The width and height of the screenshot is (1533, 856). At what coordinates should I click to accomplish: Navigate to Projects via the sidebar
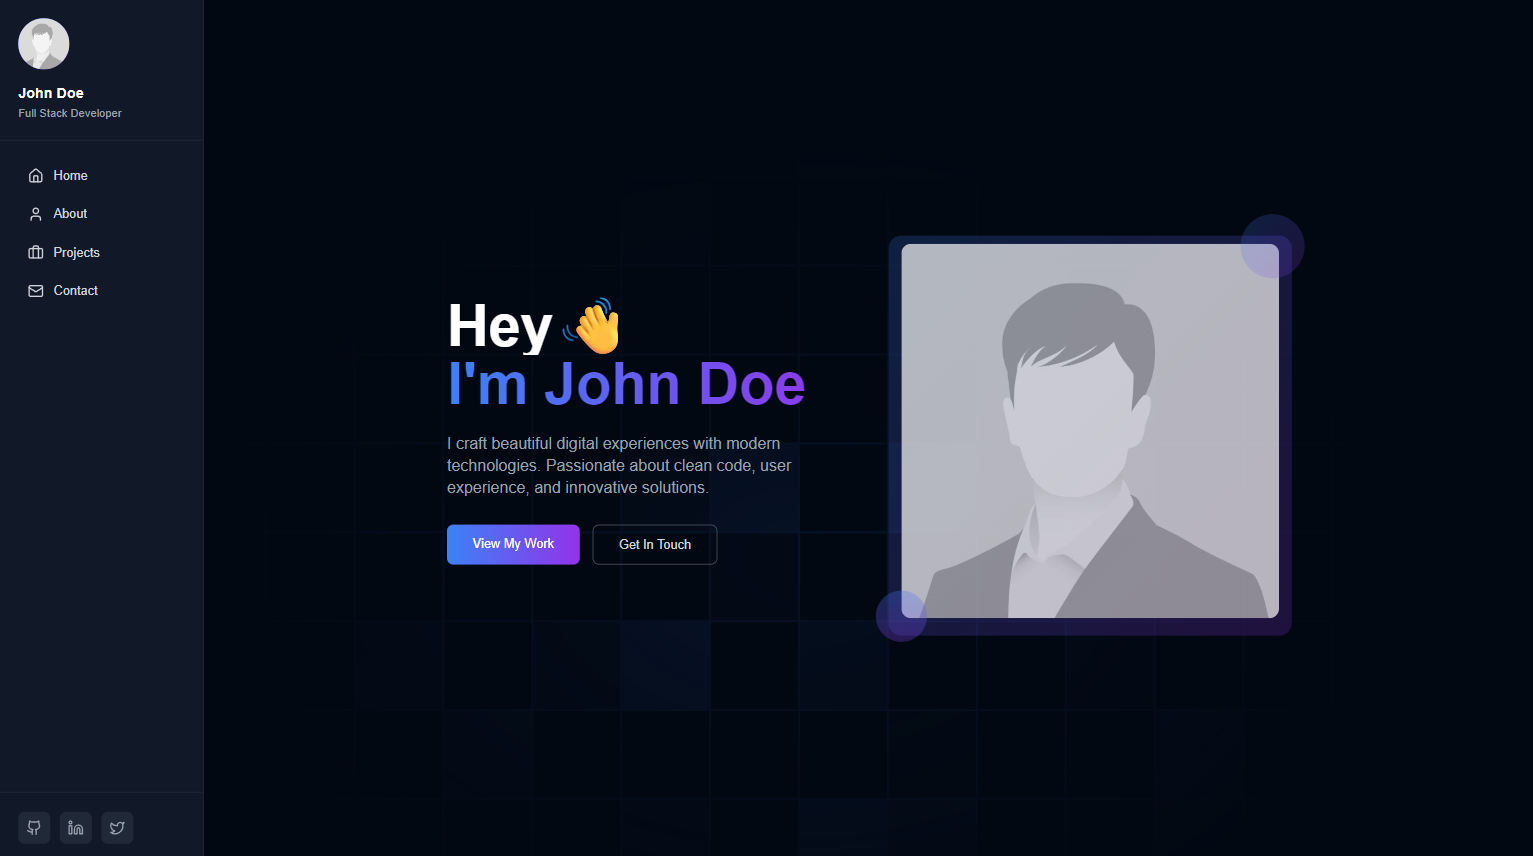click(x=76, y=252)
